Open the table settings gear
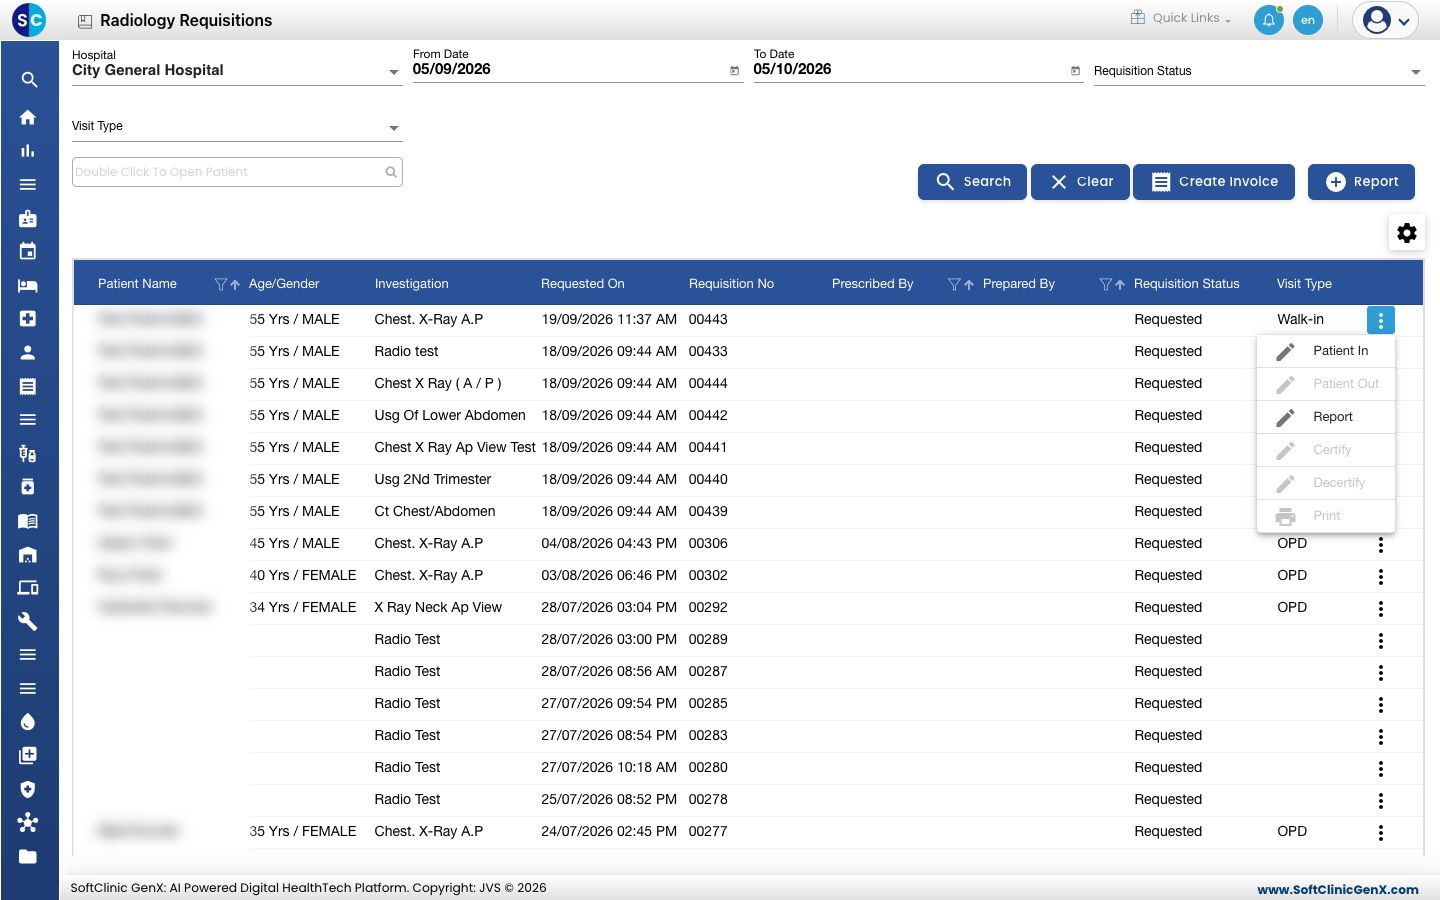 [1407, 233]
